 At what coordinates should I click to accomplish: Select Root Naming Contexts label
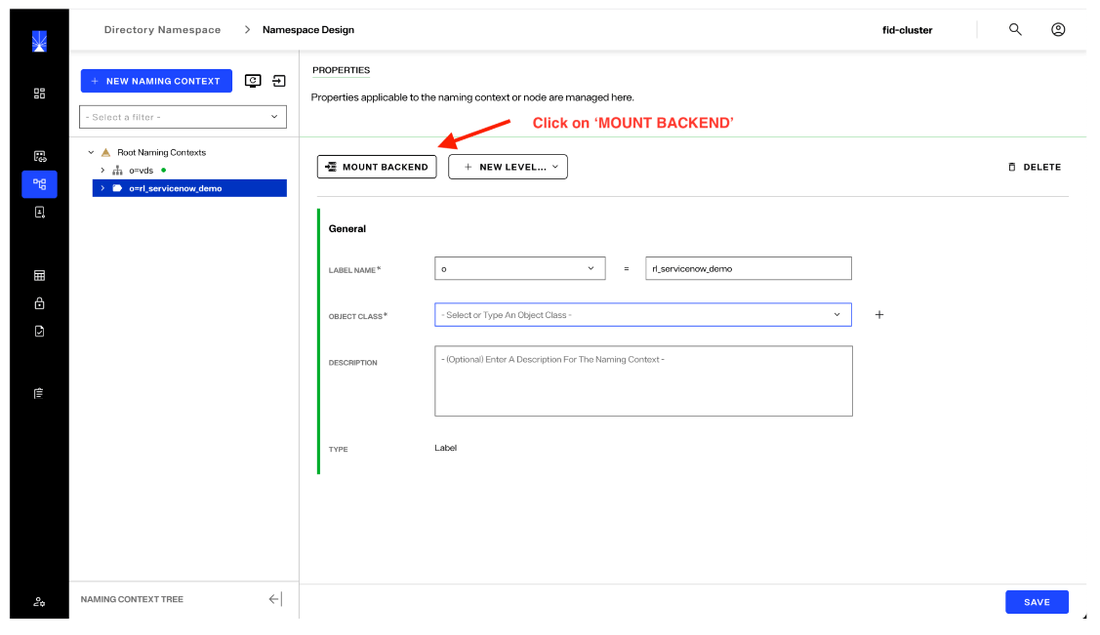(x=161, y=152)
